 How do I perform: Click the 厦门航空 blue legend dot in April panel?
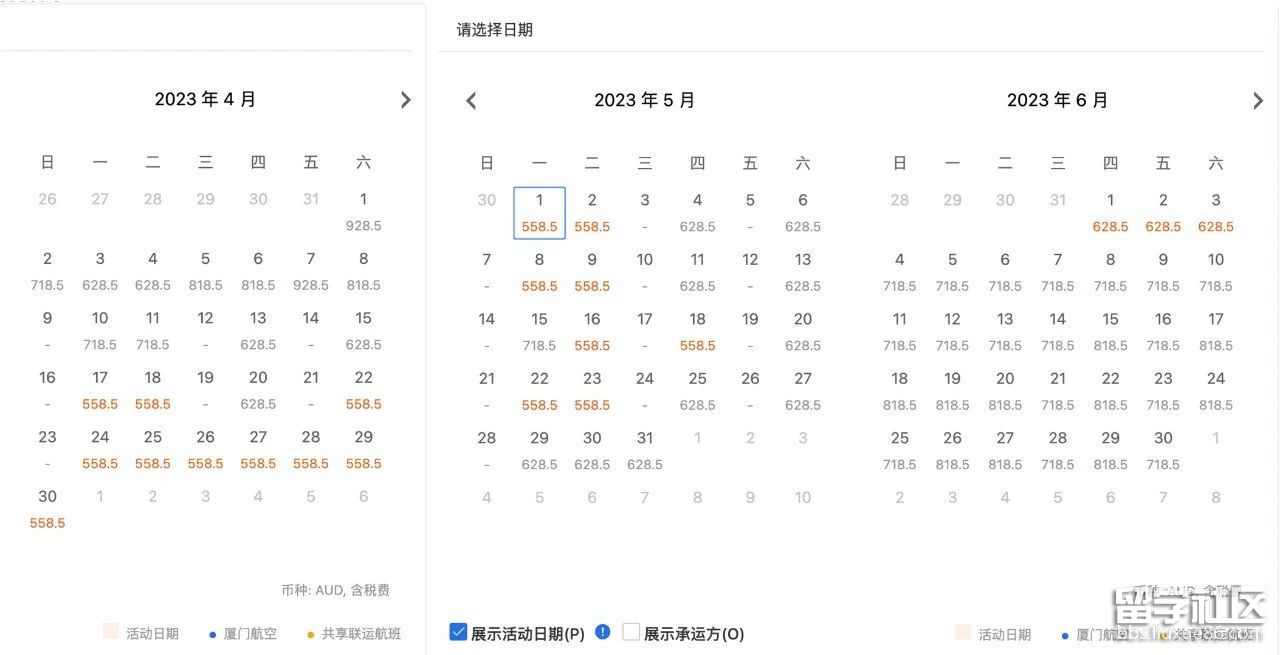[213, 634]
